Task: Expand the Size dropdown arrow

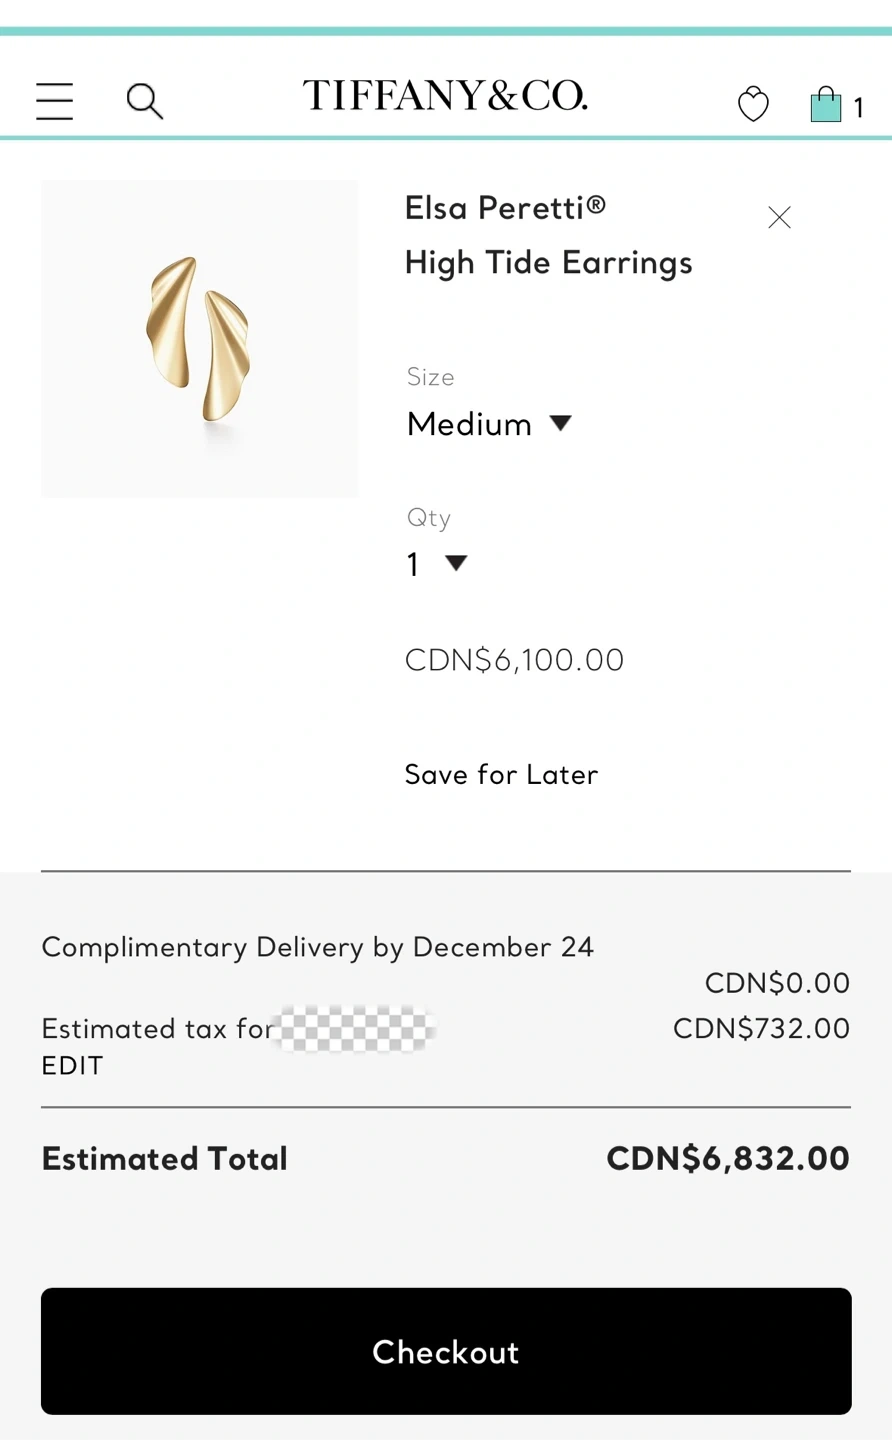Action: (561, 423)
